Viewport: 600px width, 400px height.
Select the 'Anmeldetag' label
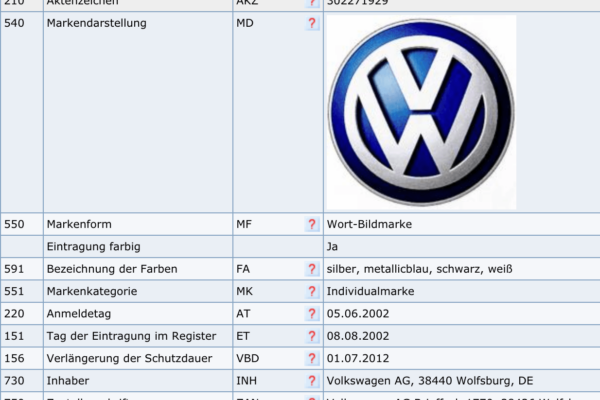[79, 314]
